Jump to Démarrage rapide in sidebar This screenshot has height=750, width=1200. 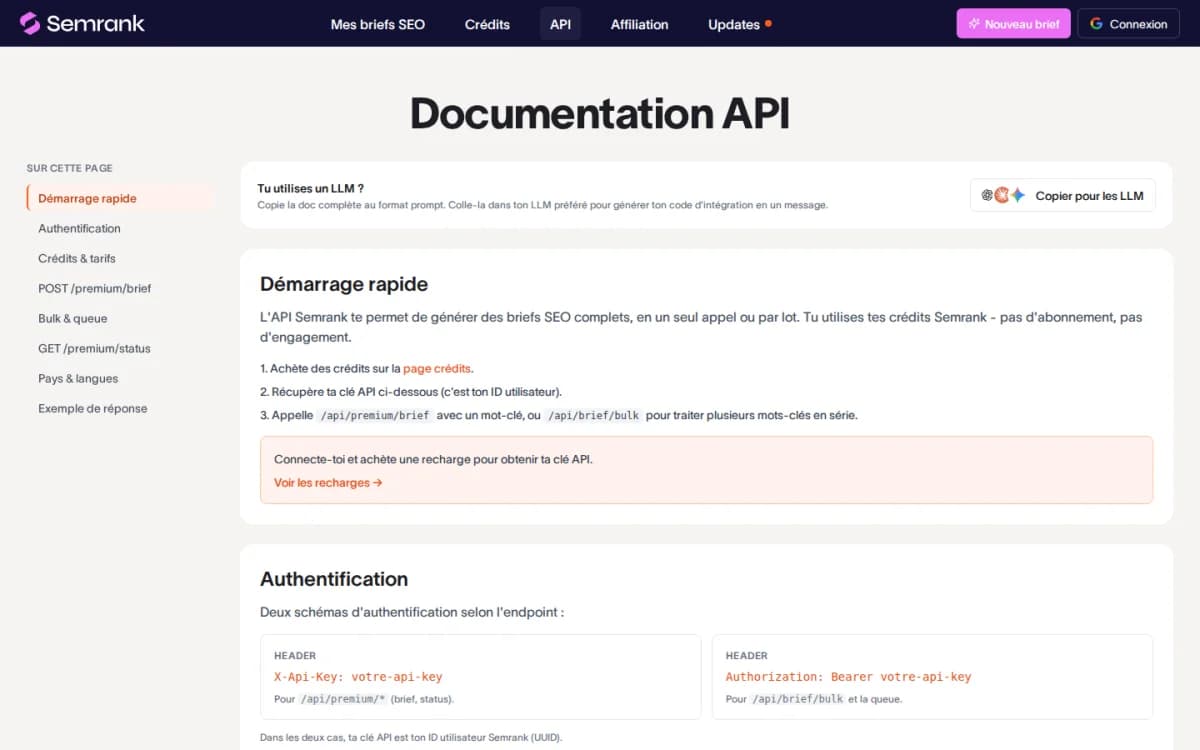point(121,198)
